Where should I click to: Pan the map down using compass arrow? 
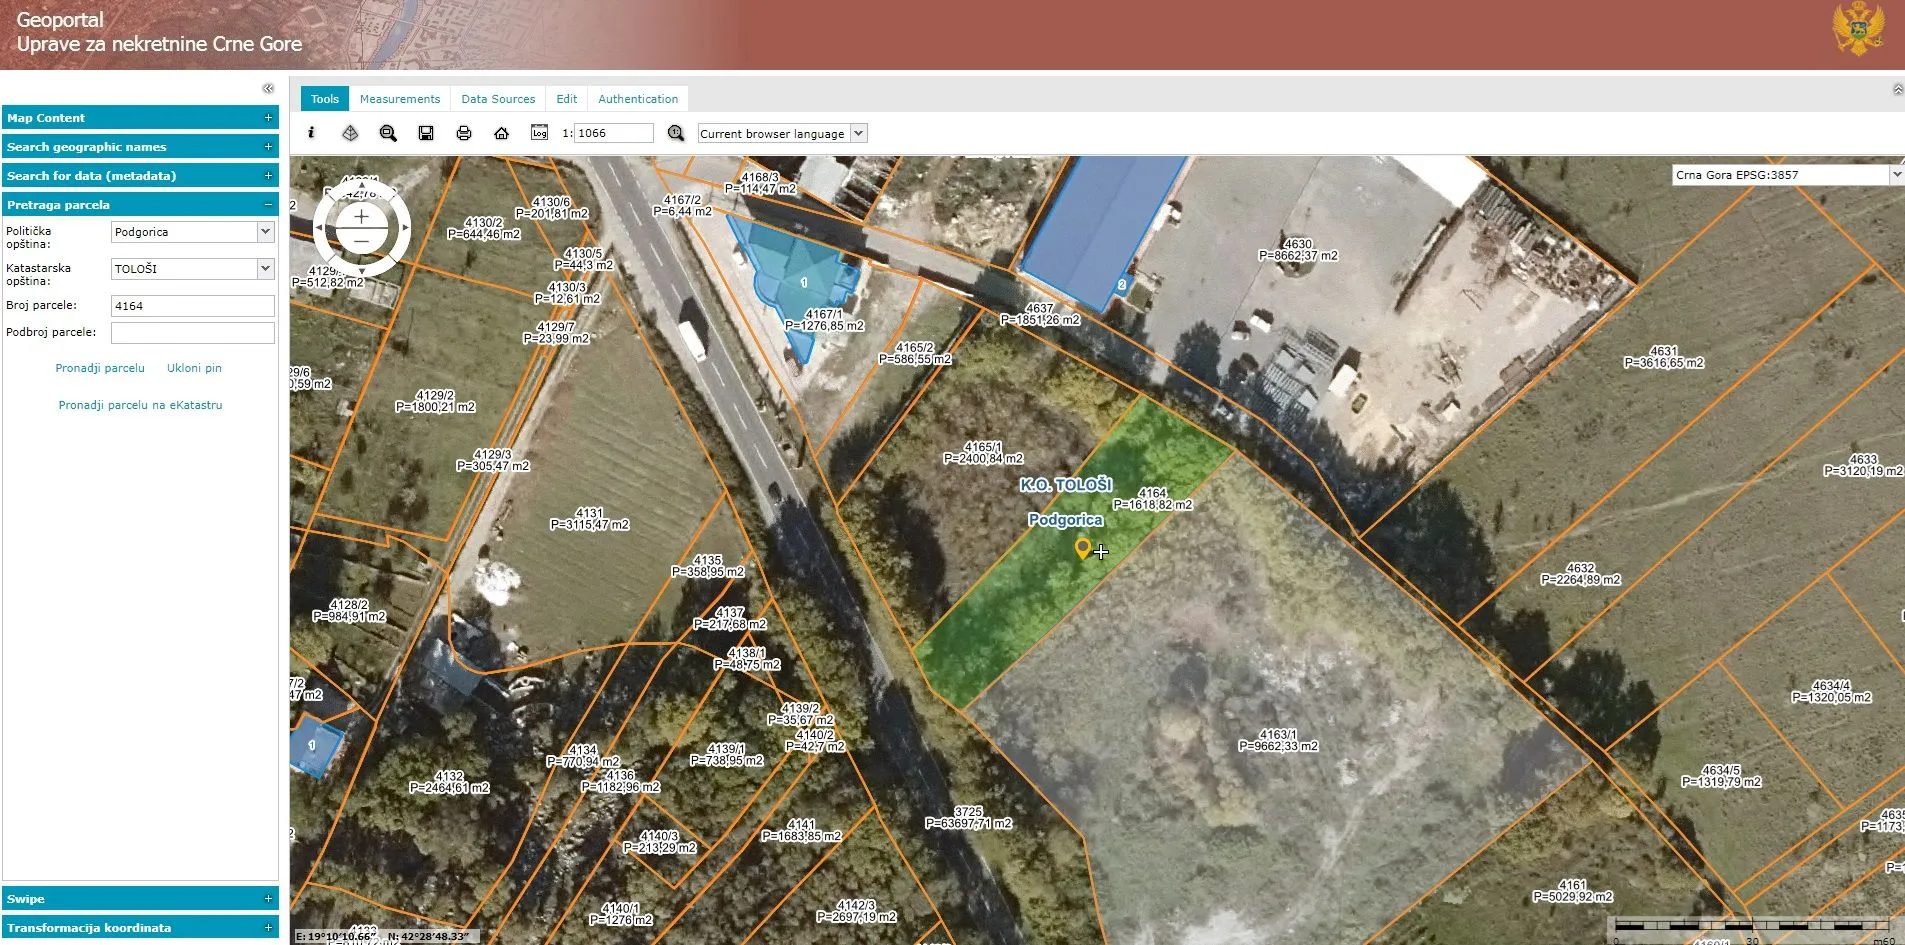[x=362, y=270]
